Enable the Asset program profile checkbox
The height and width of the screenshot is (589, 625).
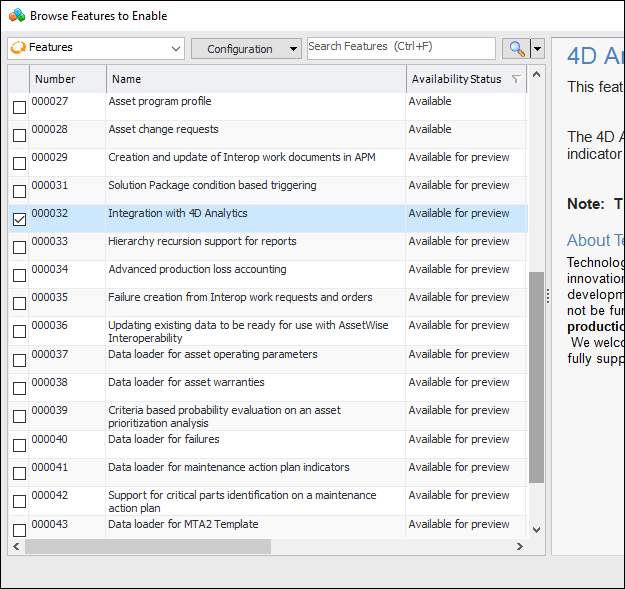[x=19, y=107]
